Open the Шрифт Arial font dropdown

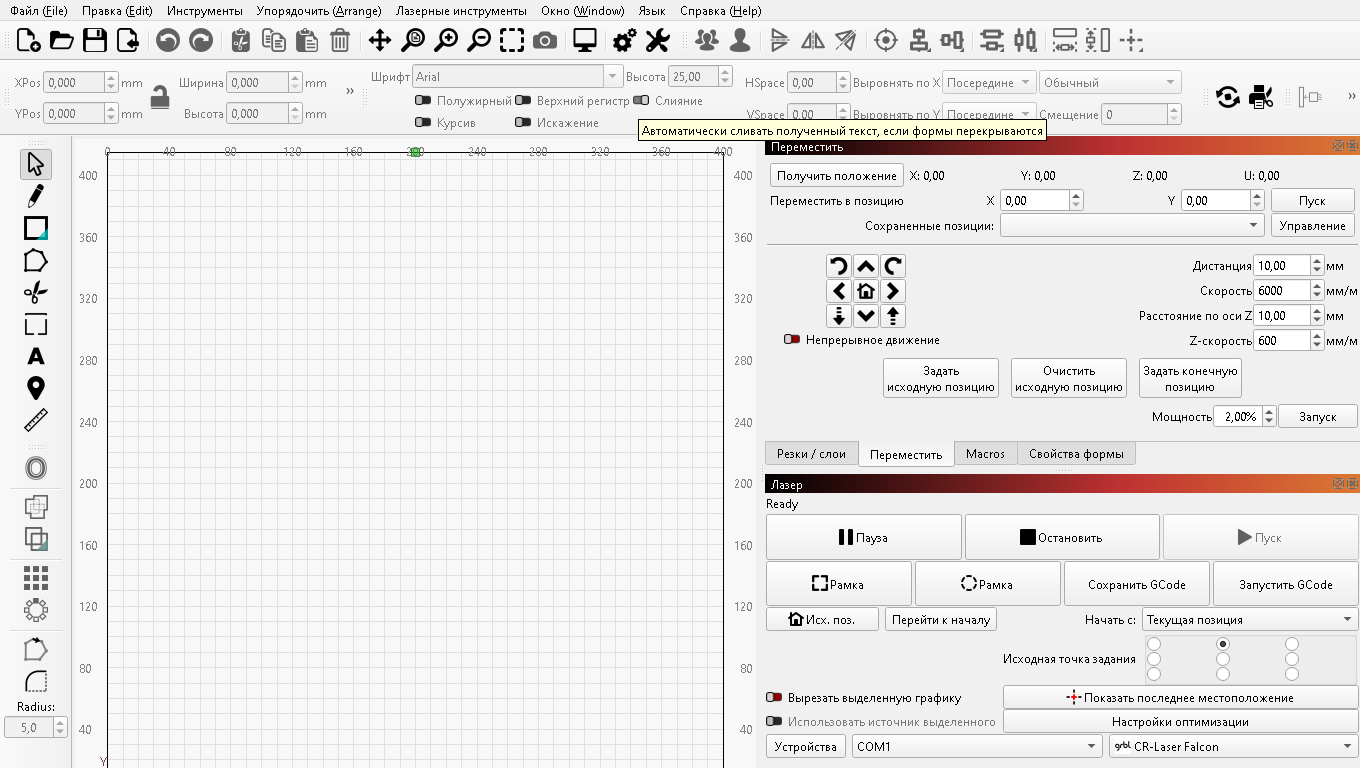[518, 77]
